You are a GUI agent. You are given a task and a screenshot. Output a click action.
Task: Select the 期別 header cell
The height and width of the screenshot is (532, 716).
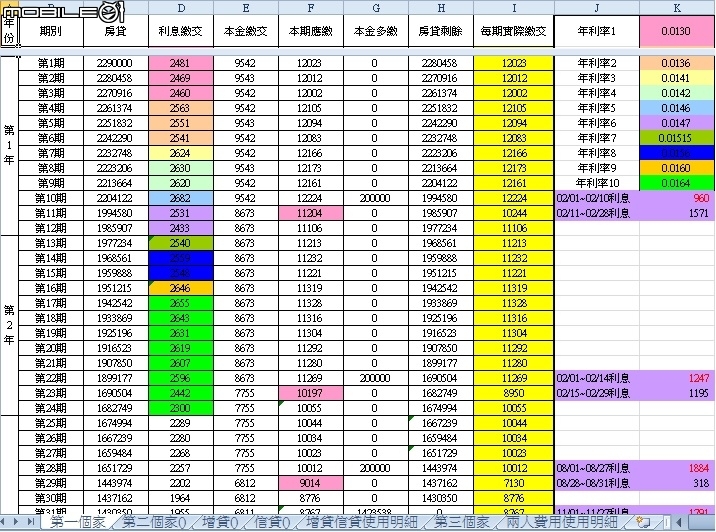point(51,31)
